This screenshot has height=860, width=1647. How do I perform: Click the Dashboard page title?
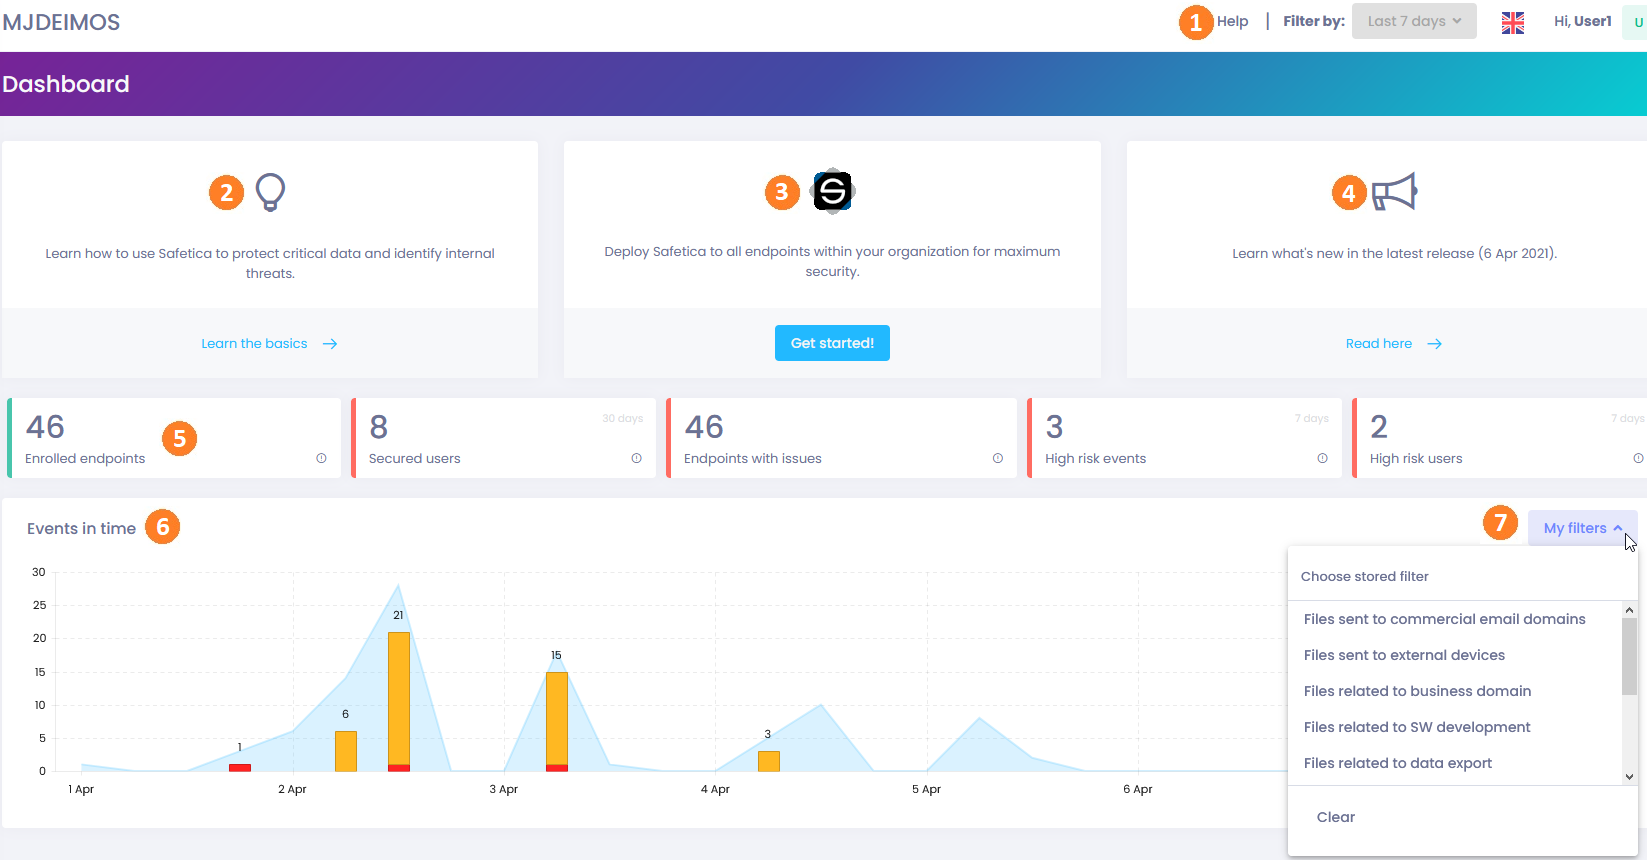[x=66, y=84]
